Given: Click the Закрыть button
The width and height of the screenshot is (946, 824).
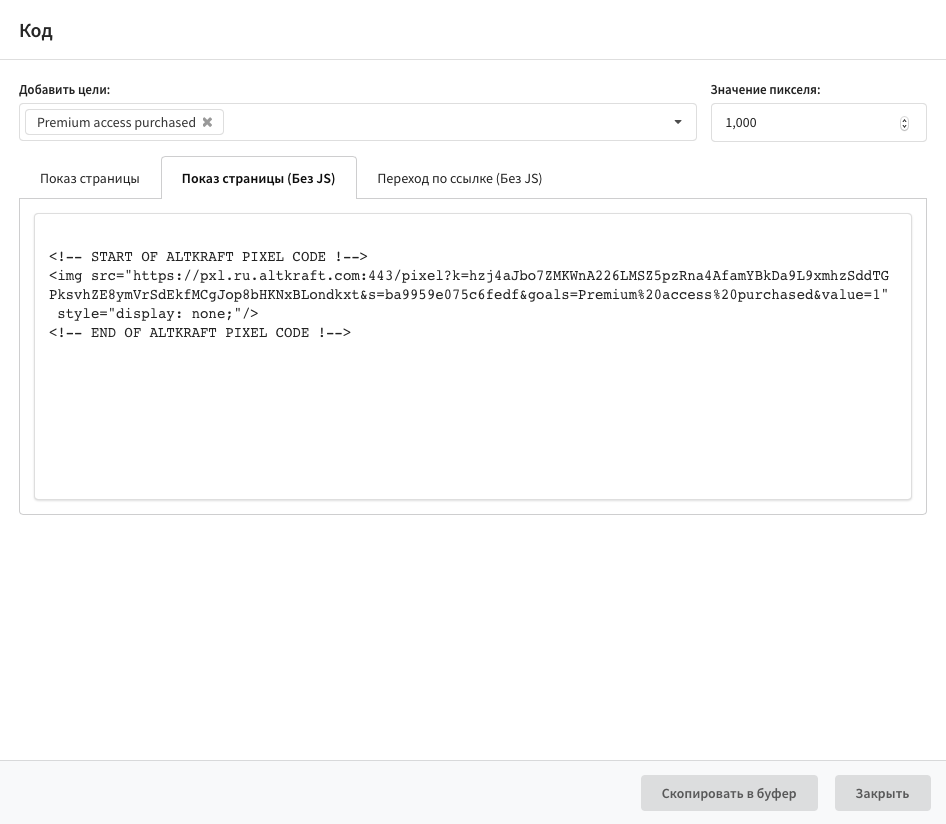Looking at the screenshot, I should pyautogui.click(x=882, y=793).
